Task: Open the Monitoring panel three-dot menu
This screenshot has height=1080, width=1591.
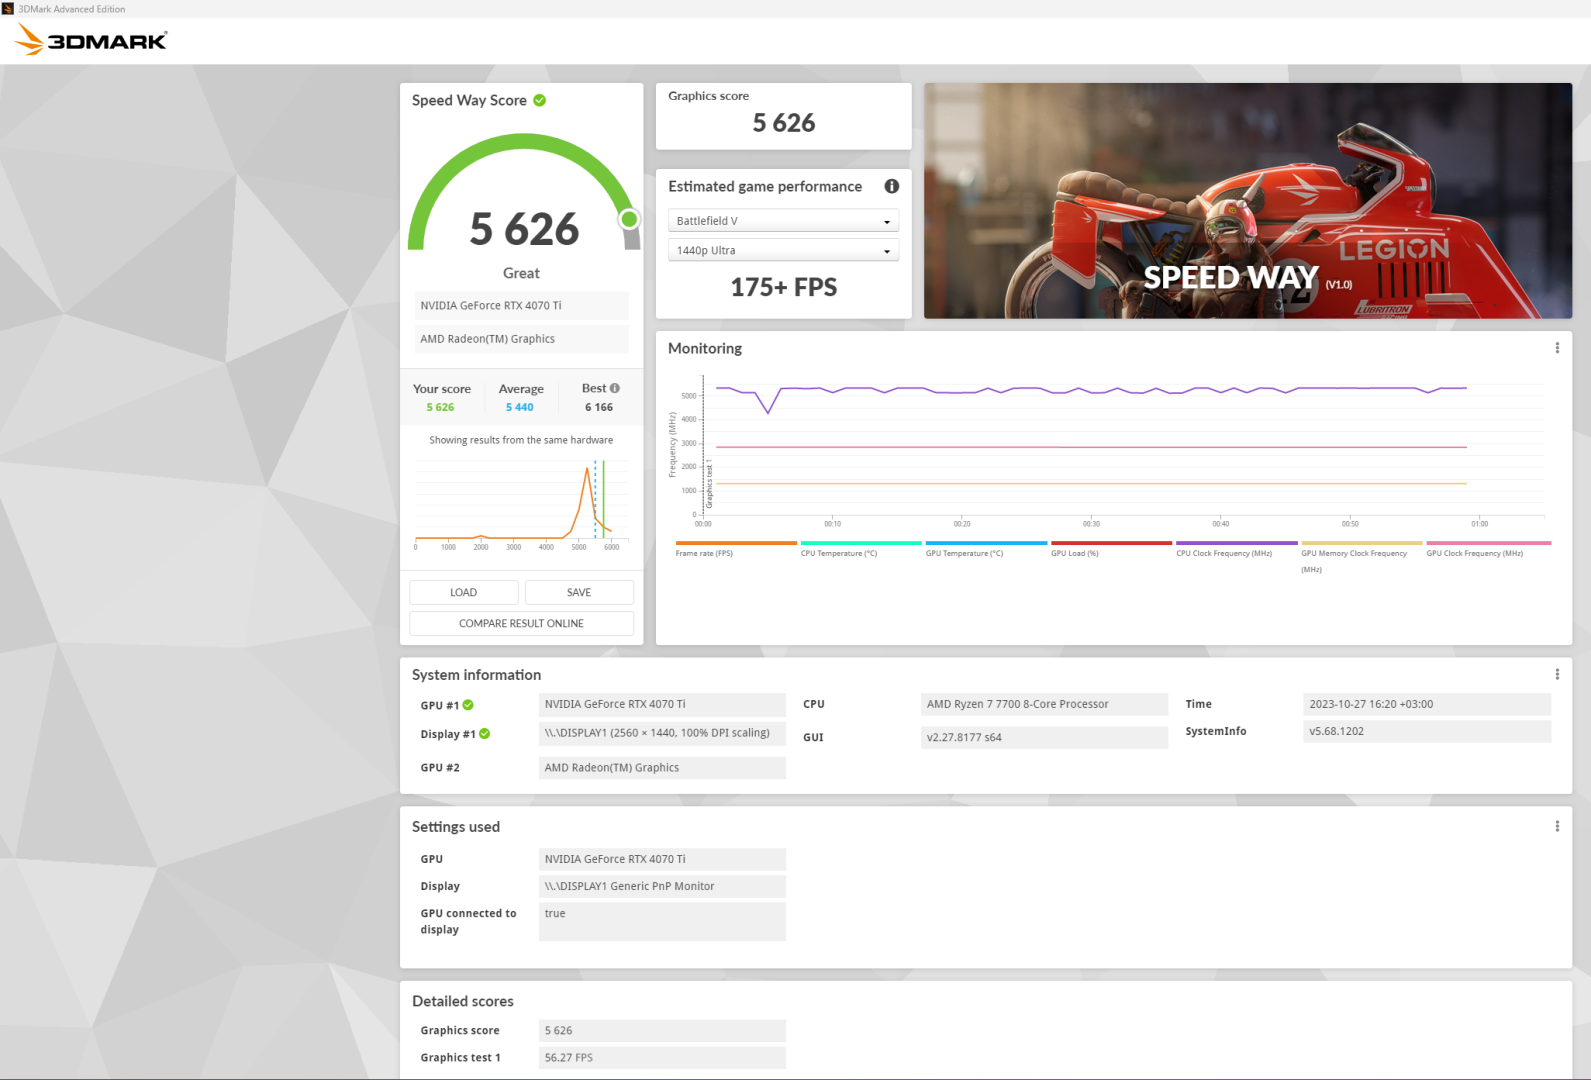Action: coord(1557,348)
